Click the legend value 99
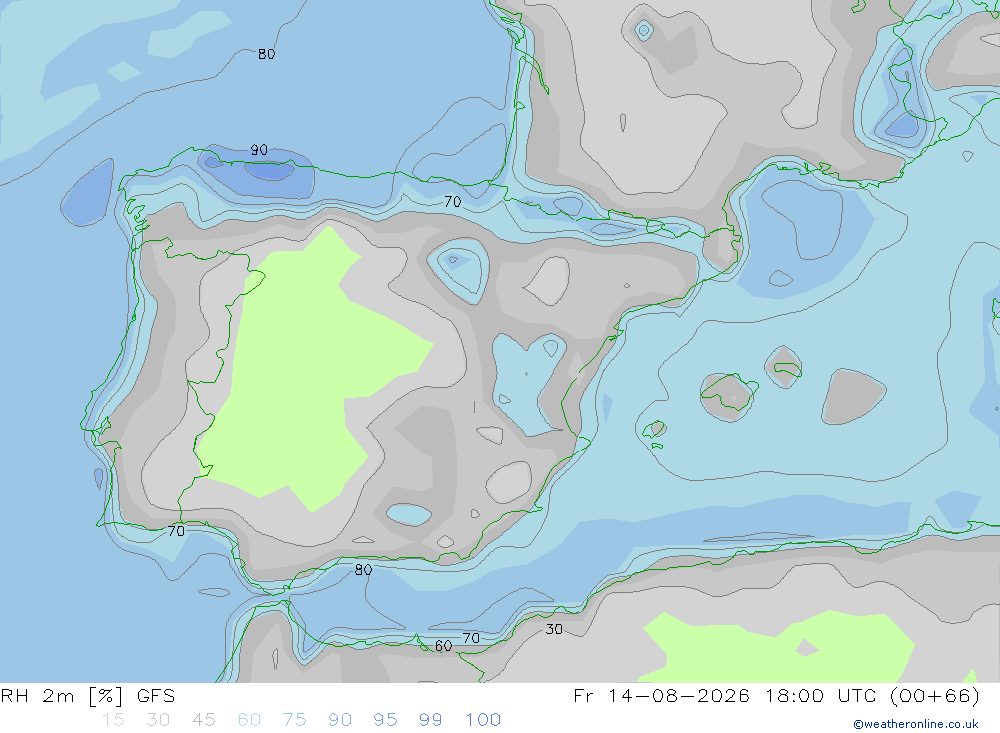The height and width of the screenshot is (733, 1000). pos(430,720)
